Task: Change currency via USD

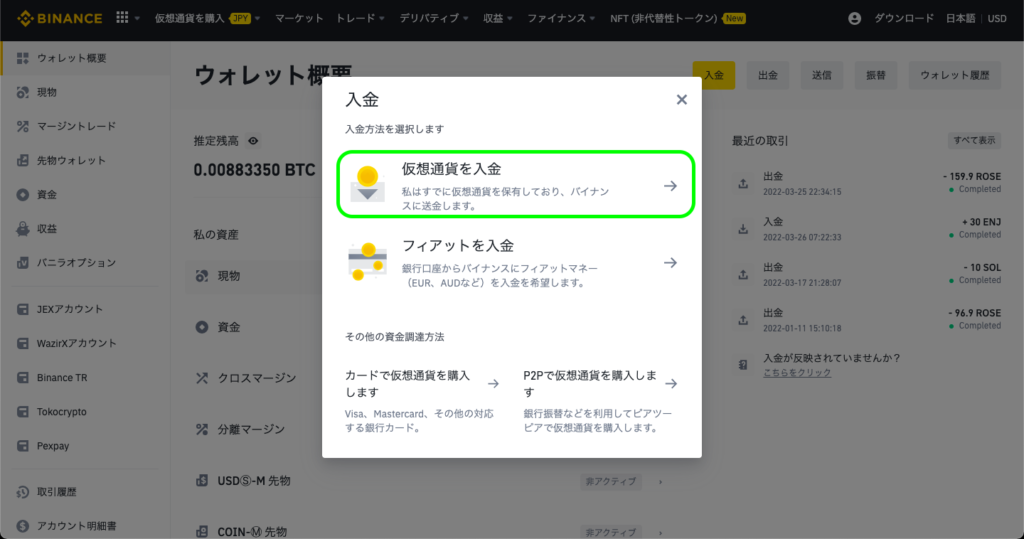Action: point(997,18)
